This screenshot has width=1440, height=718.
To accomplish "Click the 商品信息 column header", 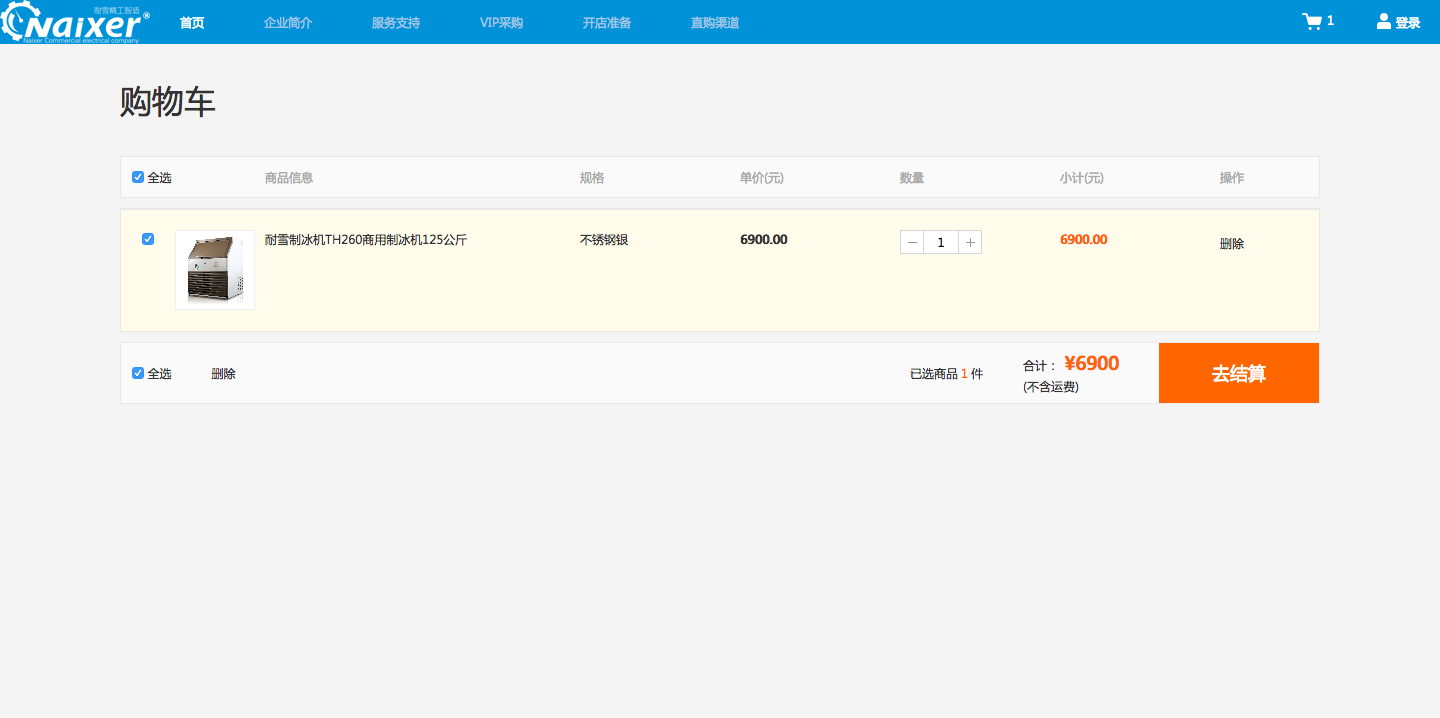I will [289, 178].
